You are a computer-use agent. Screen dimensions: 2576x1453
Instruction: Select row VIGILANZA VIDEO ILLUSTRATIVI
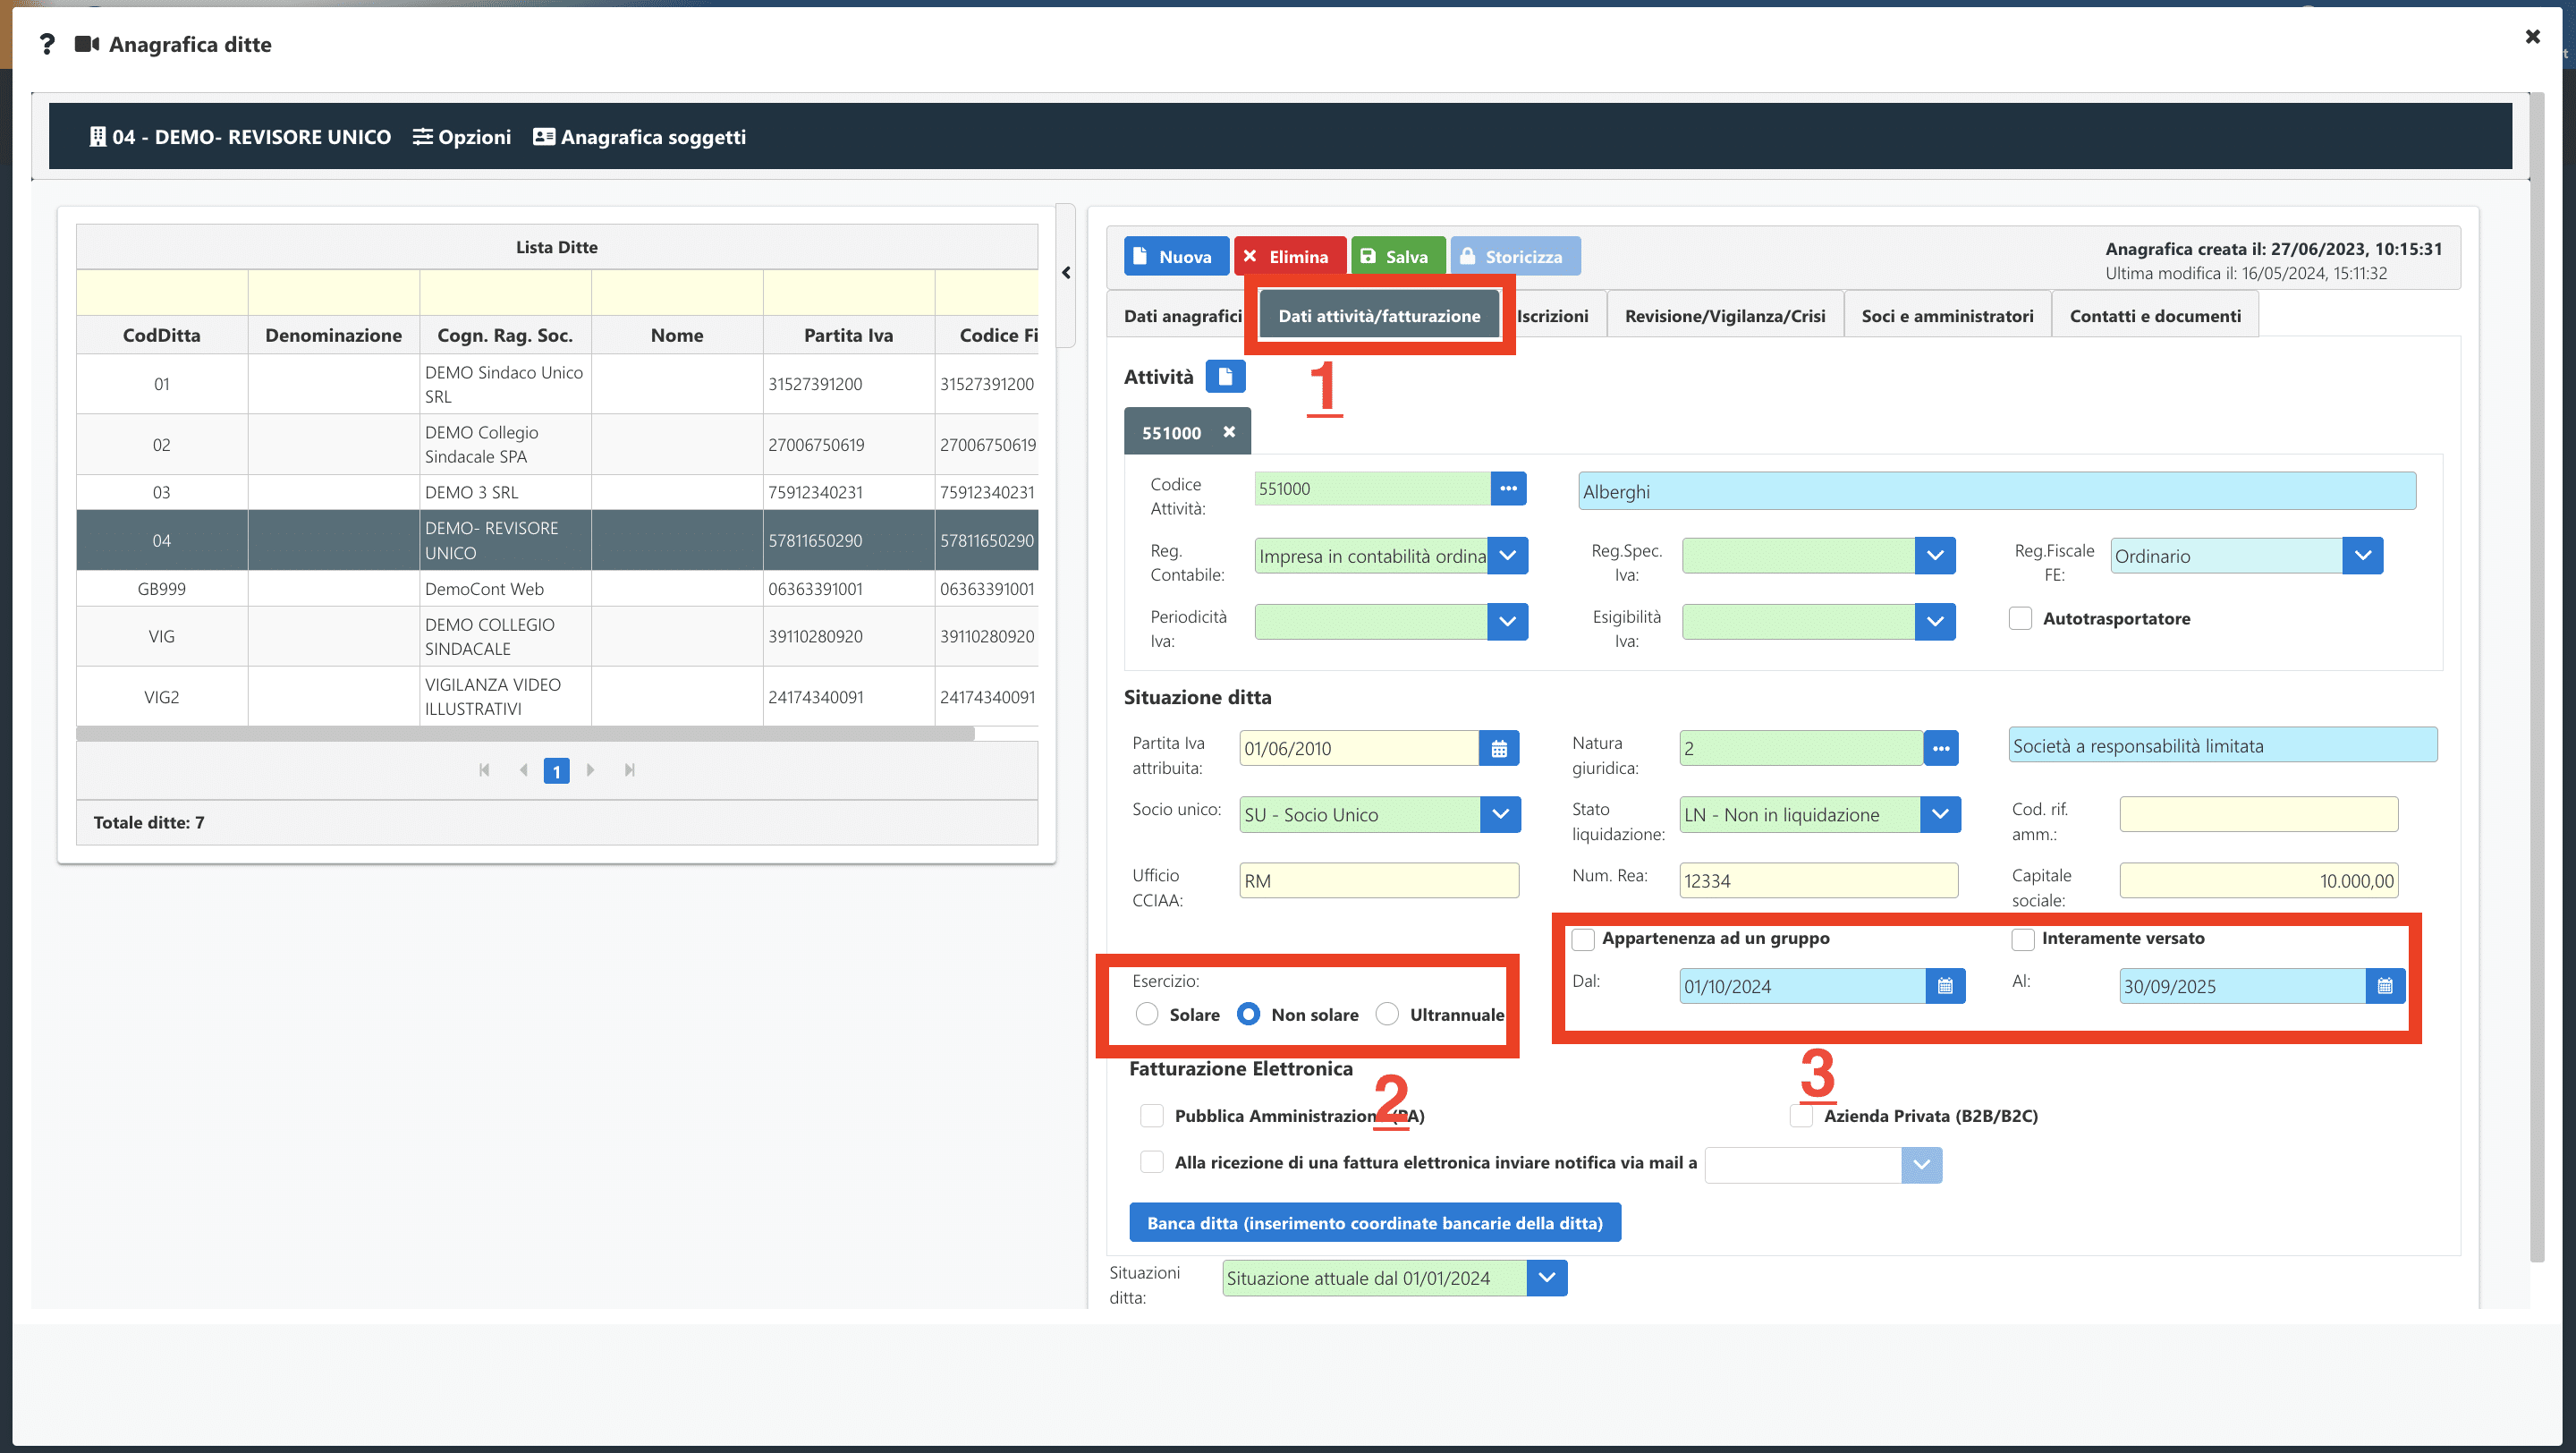click(557, 697)
